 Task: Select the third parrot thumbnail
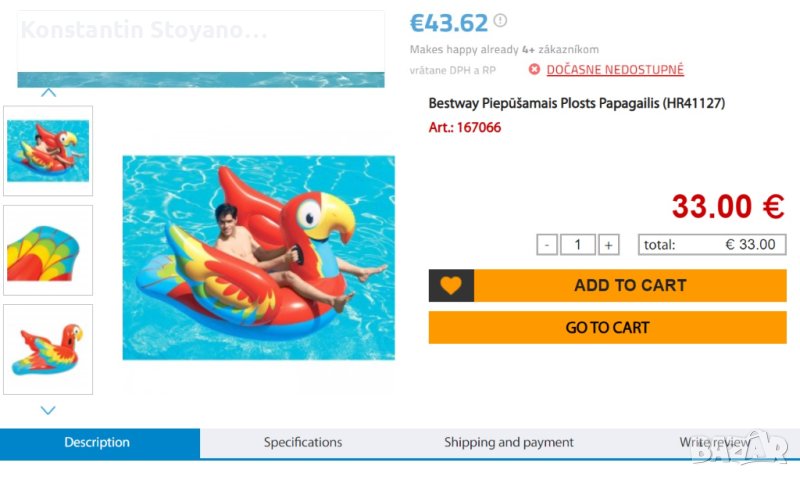click(x=48, y=349)
